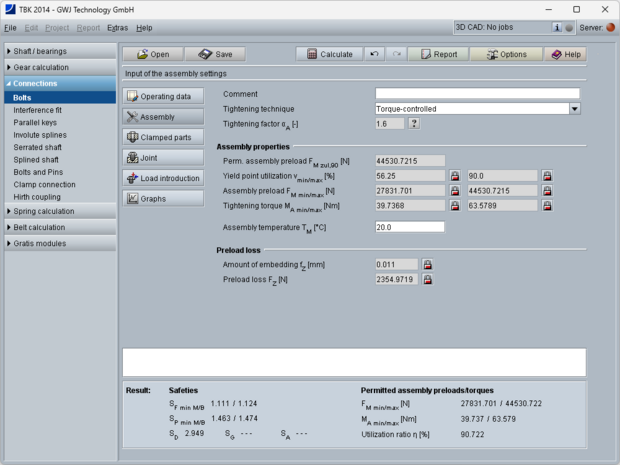
Task: Expand the Spring calculation group
Action: (58, 211)
